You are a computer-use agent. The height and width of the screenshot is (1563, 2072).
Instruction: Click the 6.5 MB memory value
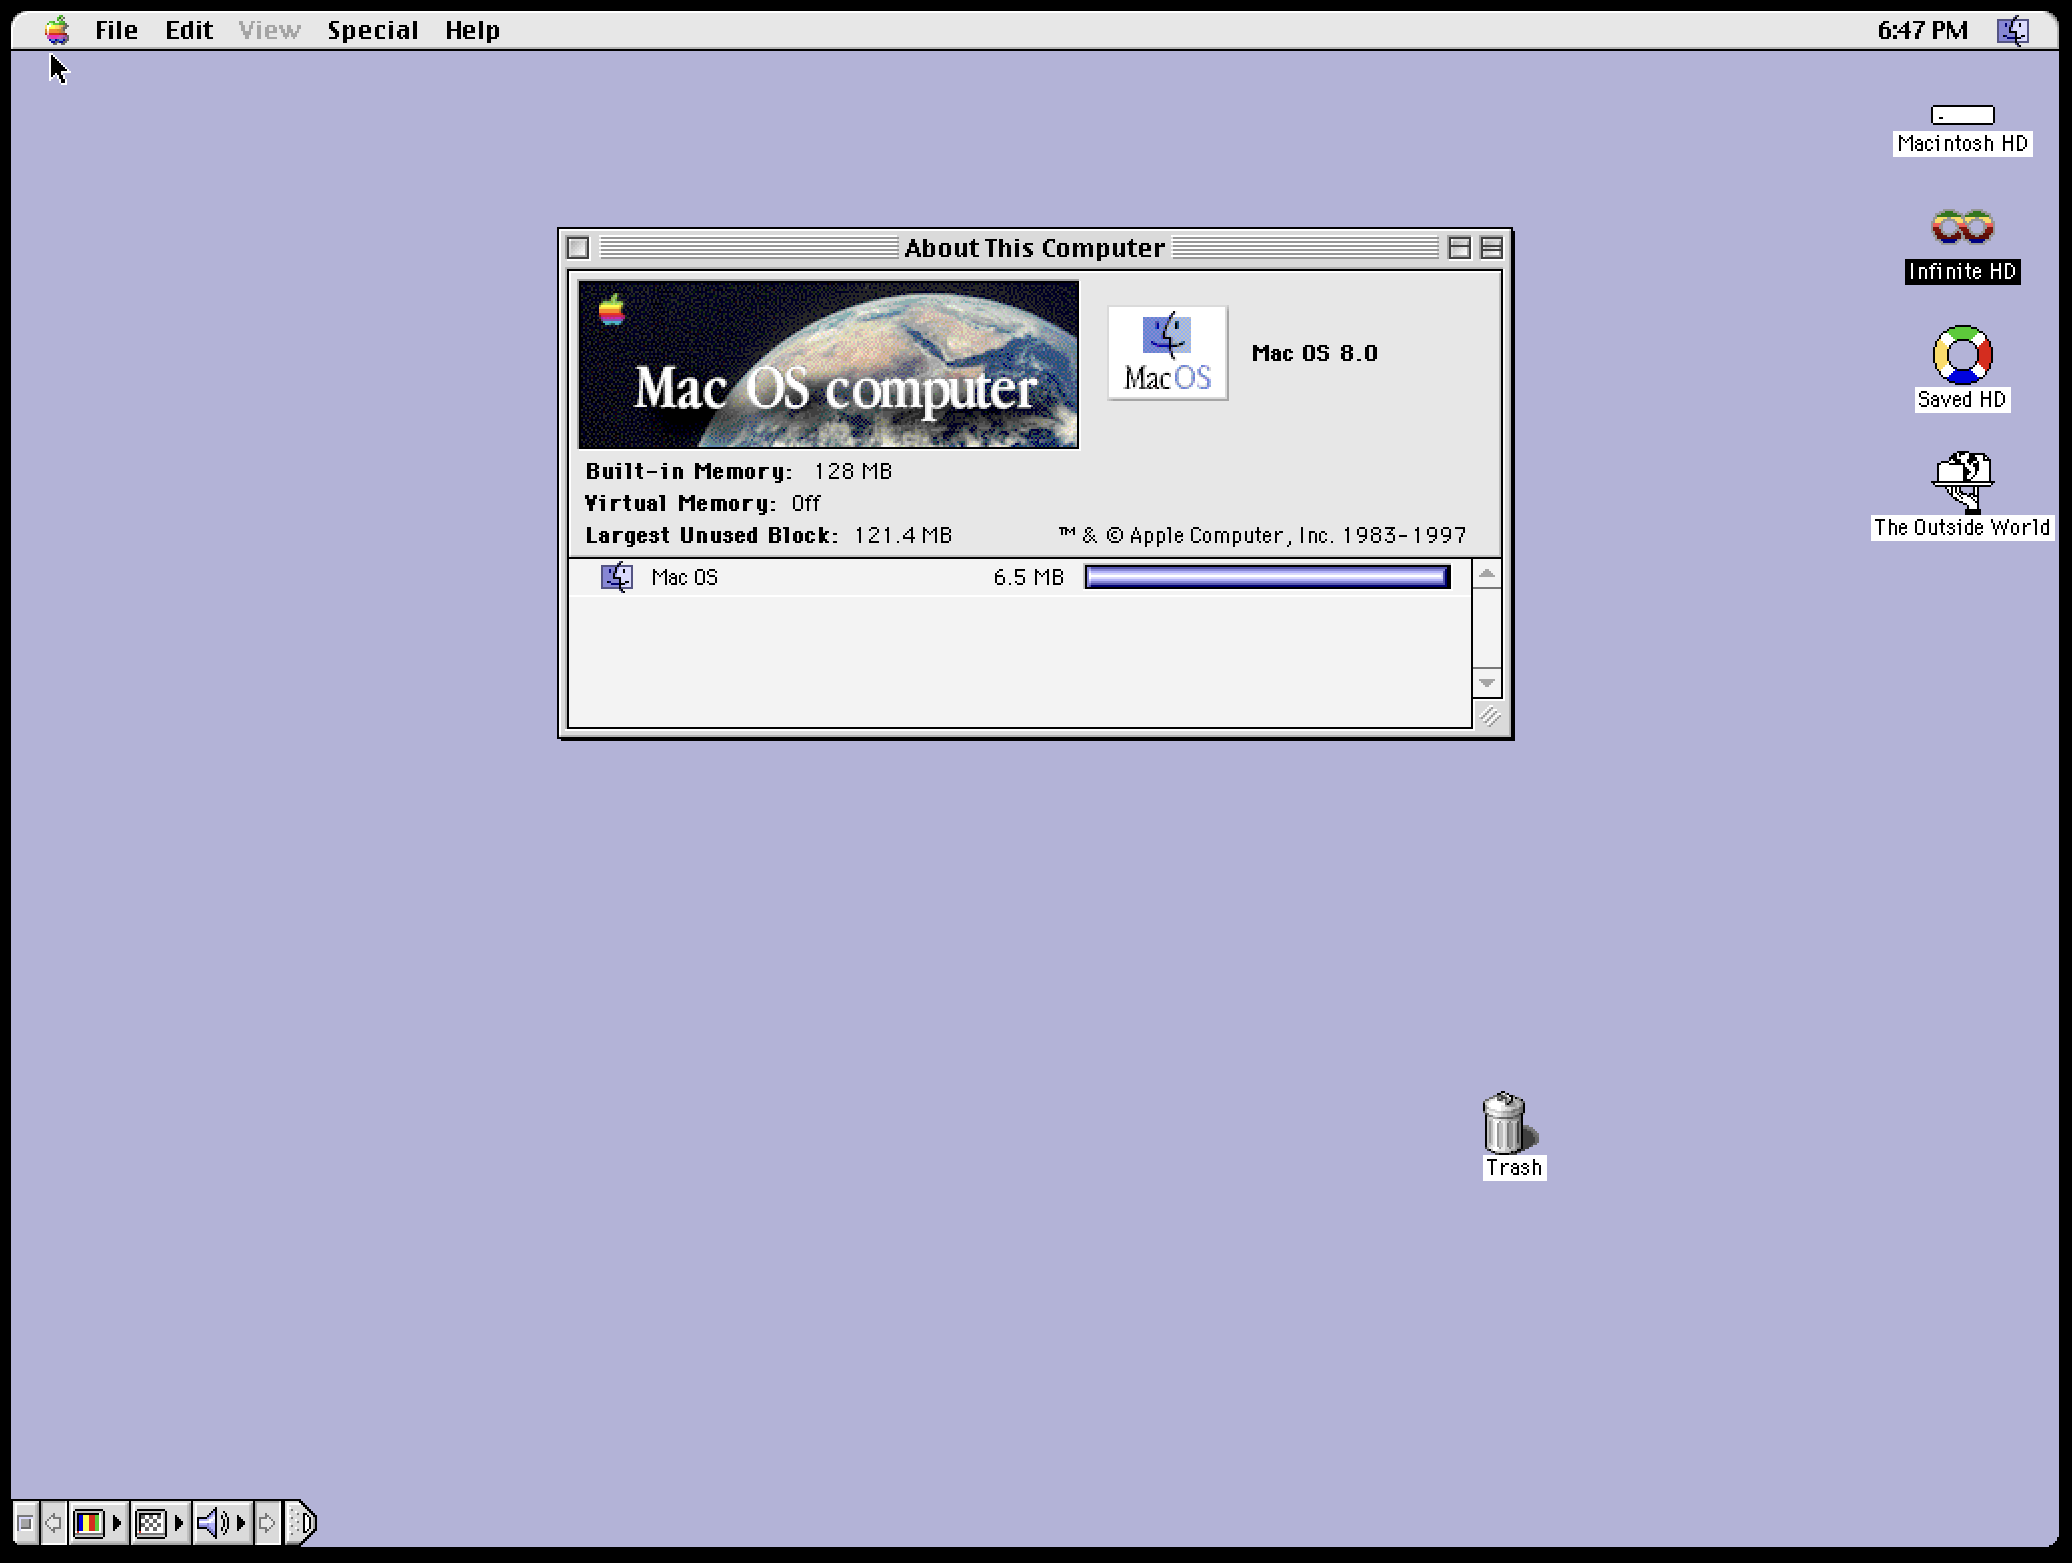[x=1028, y=577]
